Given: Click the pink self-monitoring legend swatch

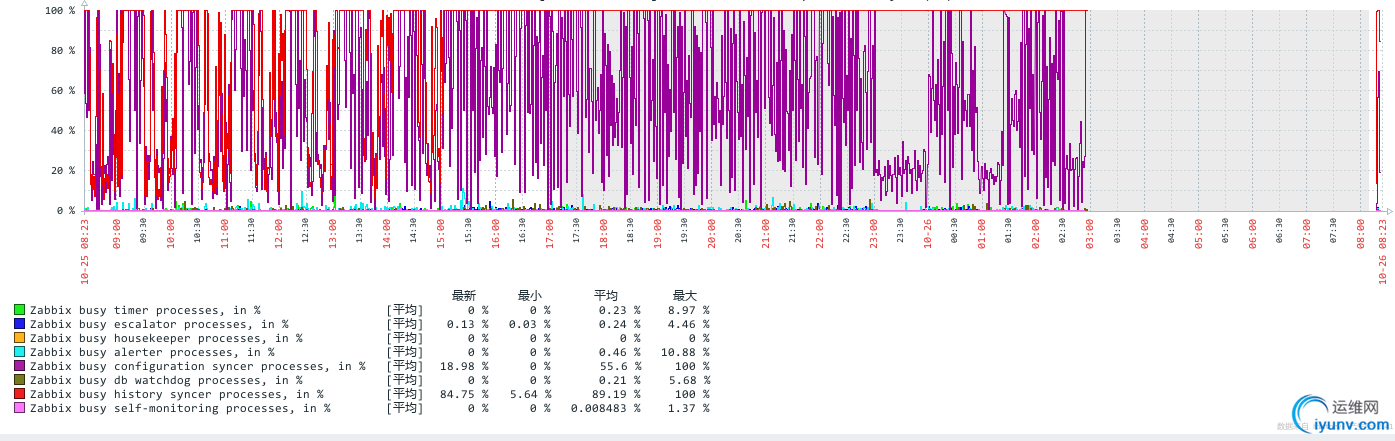Looking at the screenshot, I should pos(20,408).
